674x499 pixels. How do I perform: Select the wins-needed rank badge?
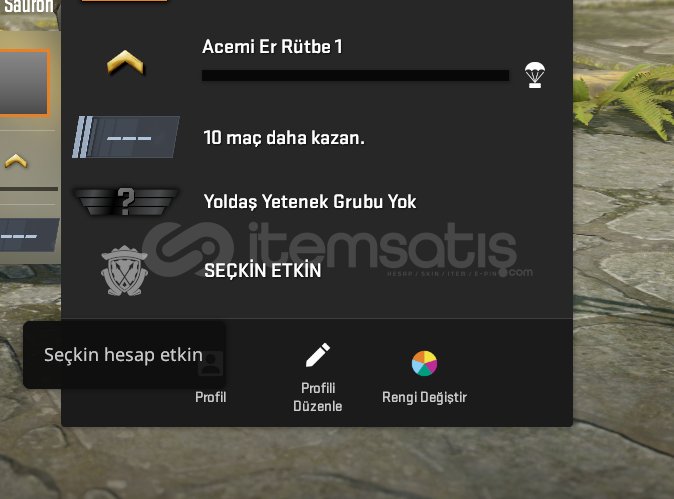126,137
